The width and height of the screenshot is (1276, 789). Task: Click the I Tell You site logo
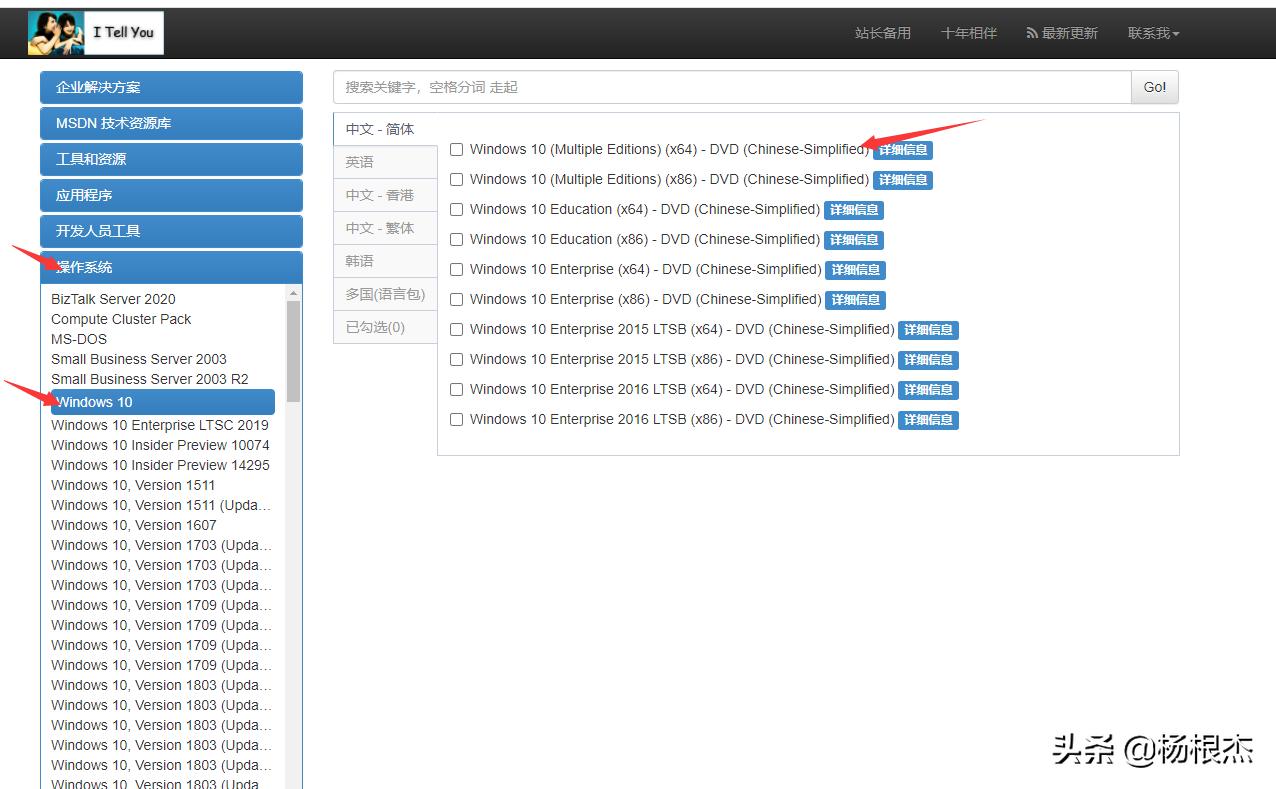pyautogui.click(x=95, y=31)
